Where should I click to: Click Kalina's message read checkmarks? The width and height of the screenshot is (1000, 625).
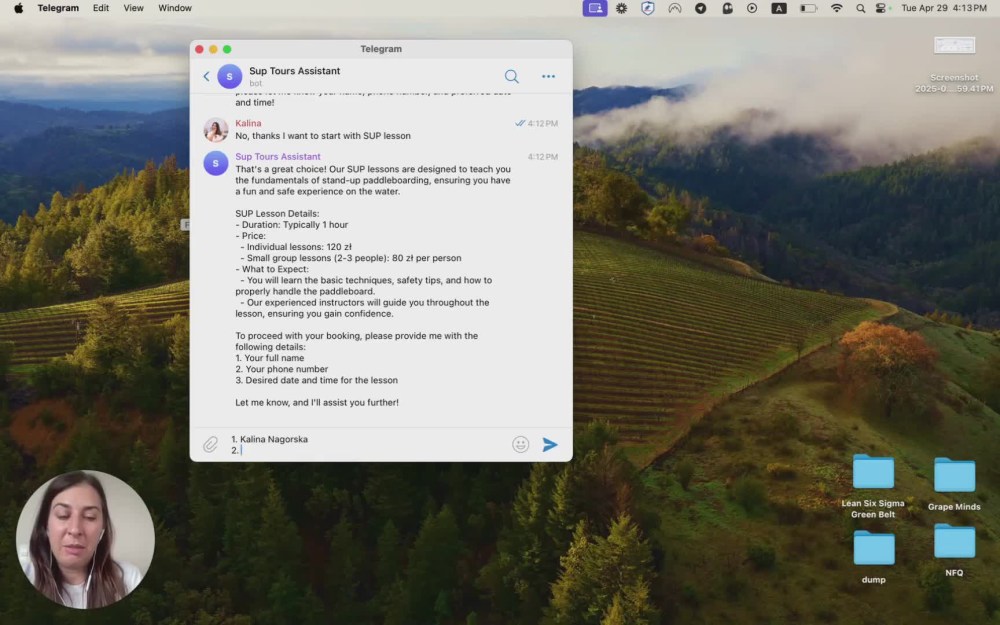[520, 123]
